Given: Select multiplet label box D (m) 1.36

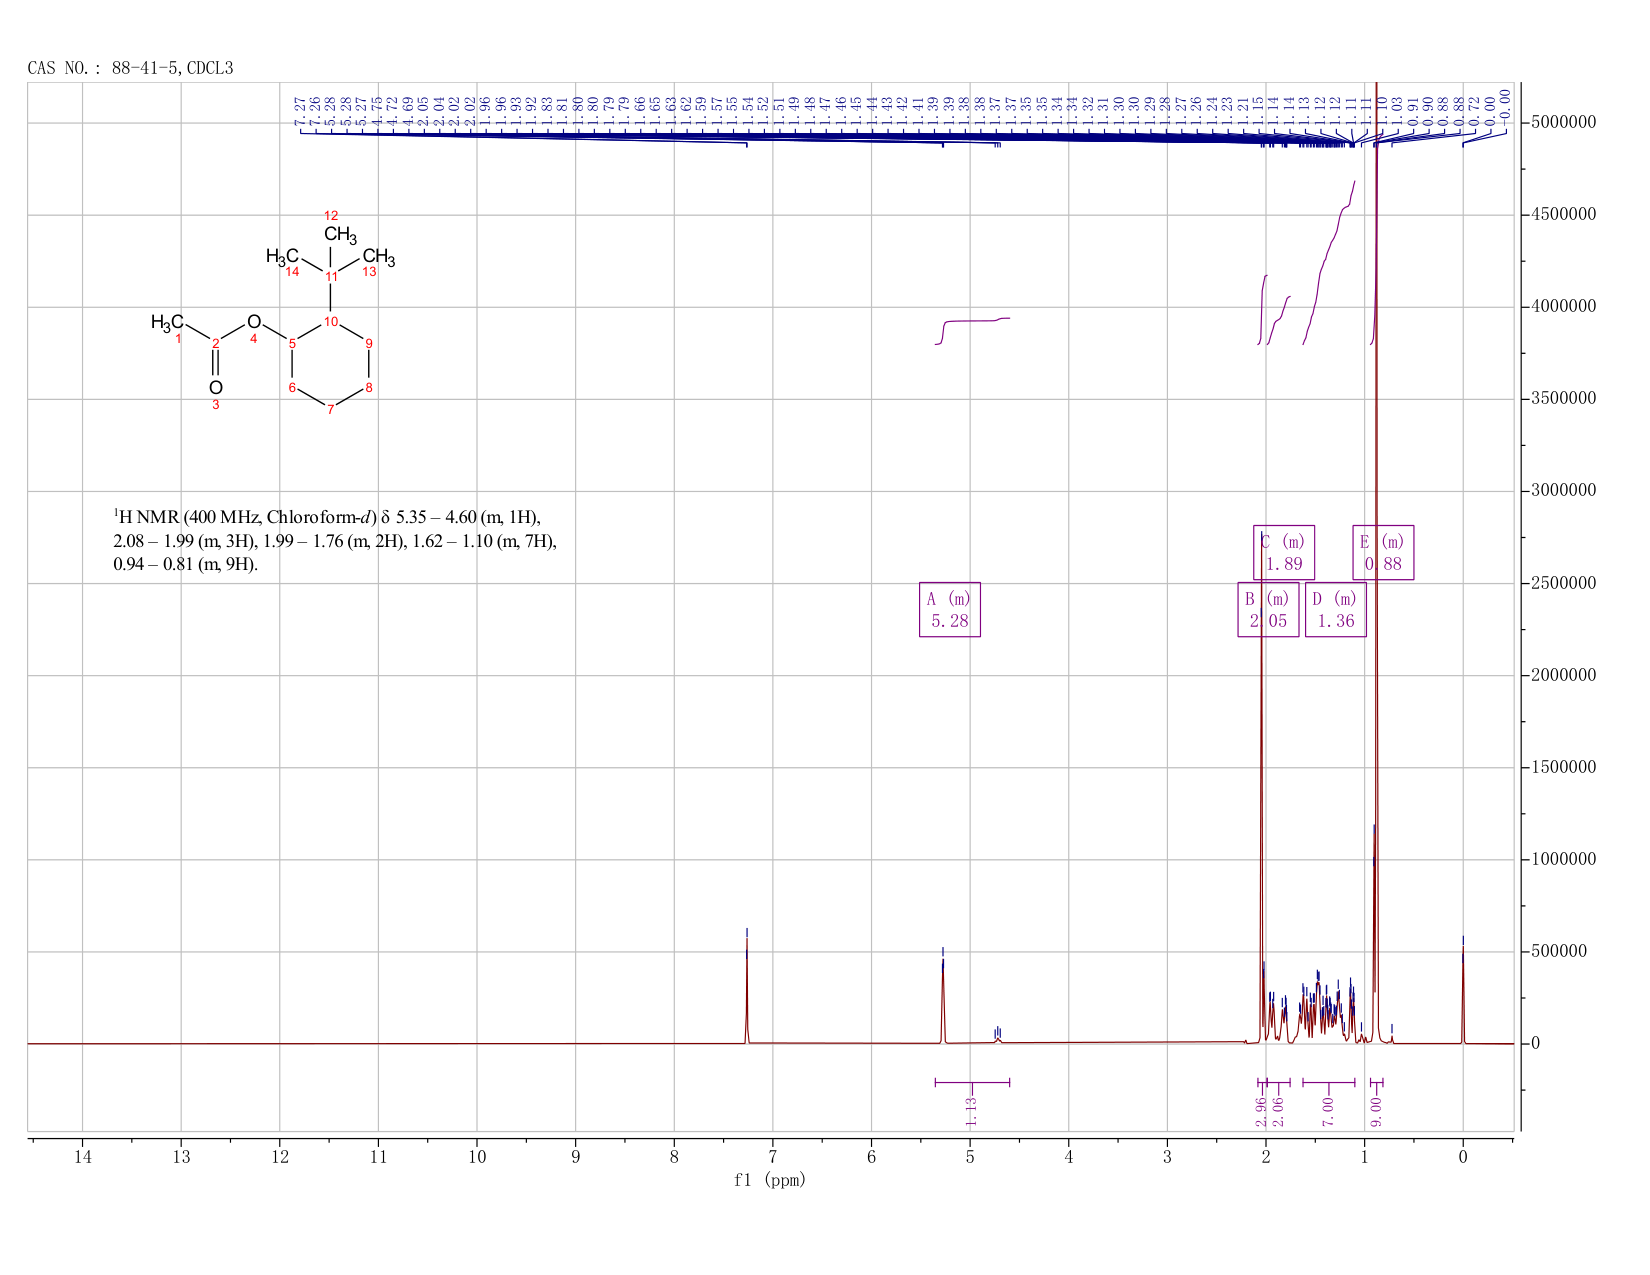Looking at the screenshot, I should pos(1335,609).
